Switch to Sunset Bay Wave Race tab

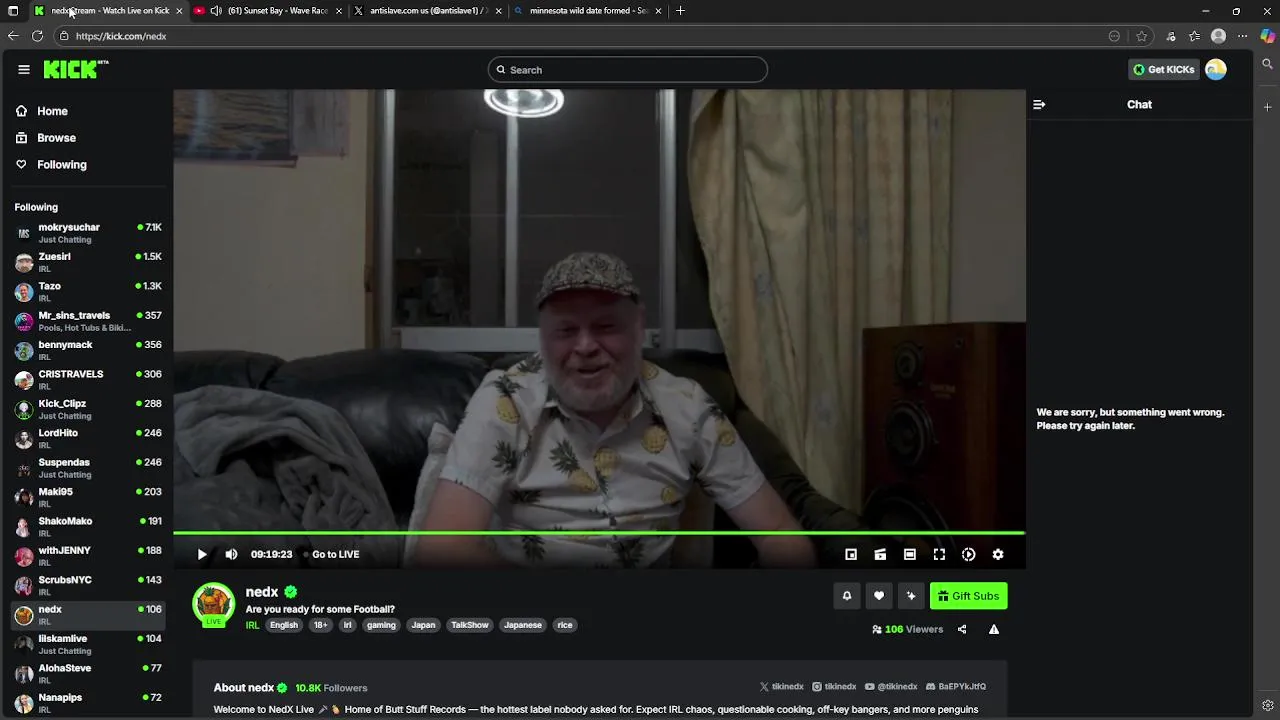click(269, 10)
